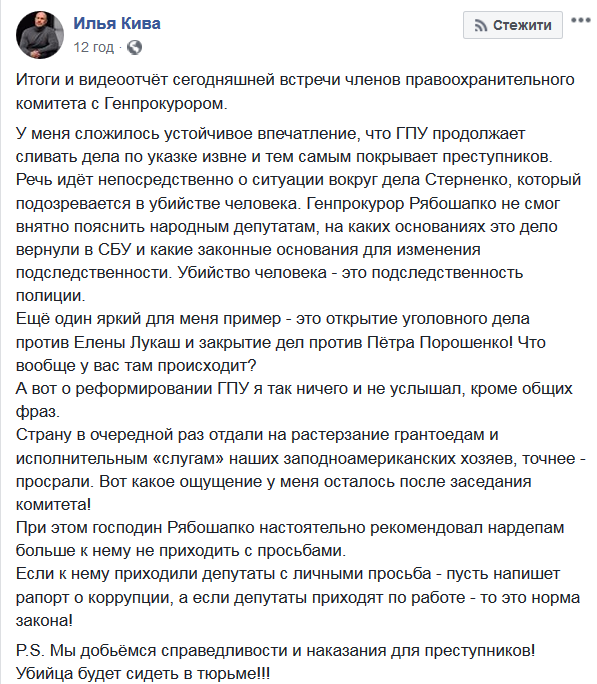597x684 pixels.
Task: Click the globe public audience icon
Action: [134, 47]
